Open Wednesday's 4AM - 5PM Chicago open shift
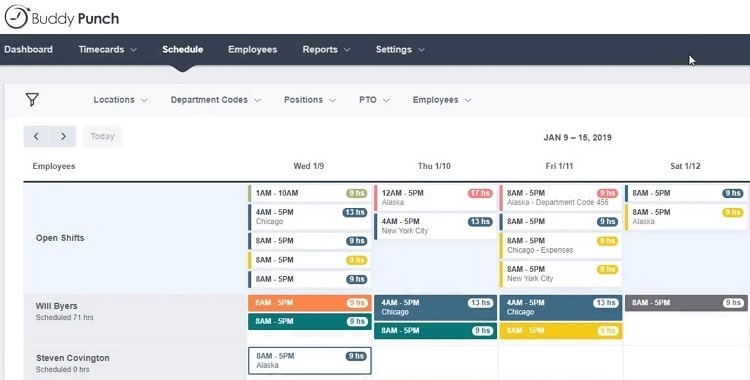The image size is (750, 380). pyautogui.click(x=309, y=217)
